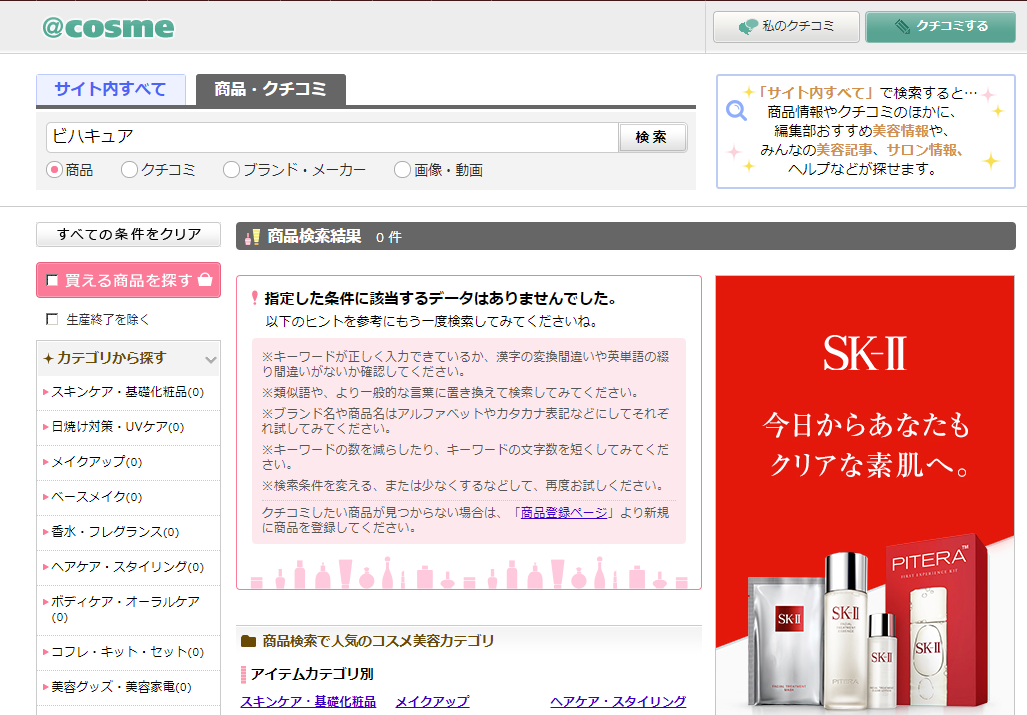Viewport: 1027px width, 715px height.
Task: Check the 買える商品を探す checkbox
Action: click(52, 281)
